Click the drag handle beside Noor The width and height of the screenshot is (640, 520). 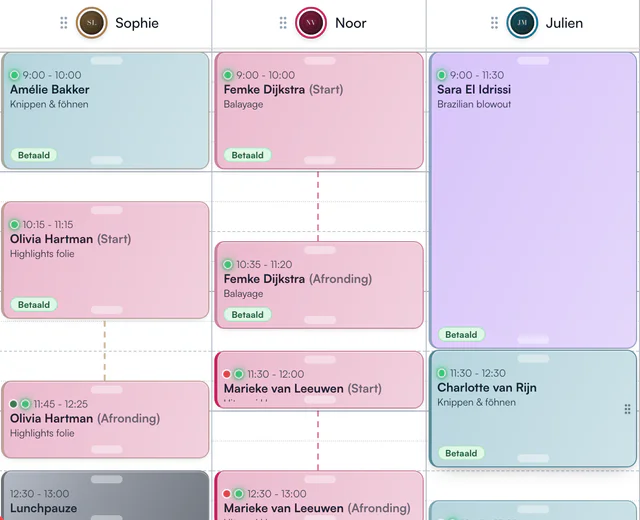pyautogui.click(x=283, y=23)
